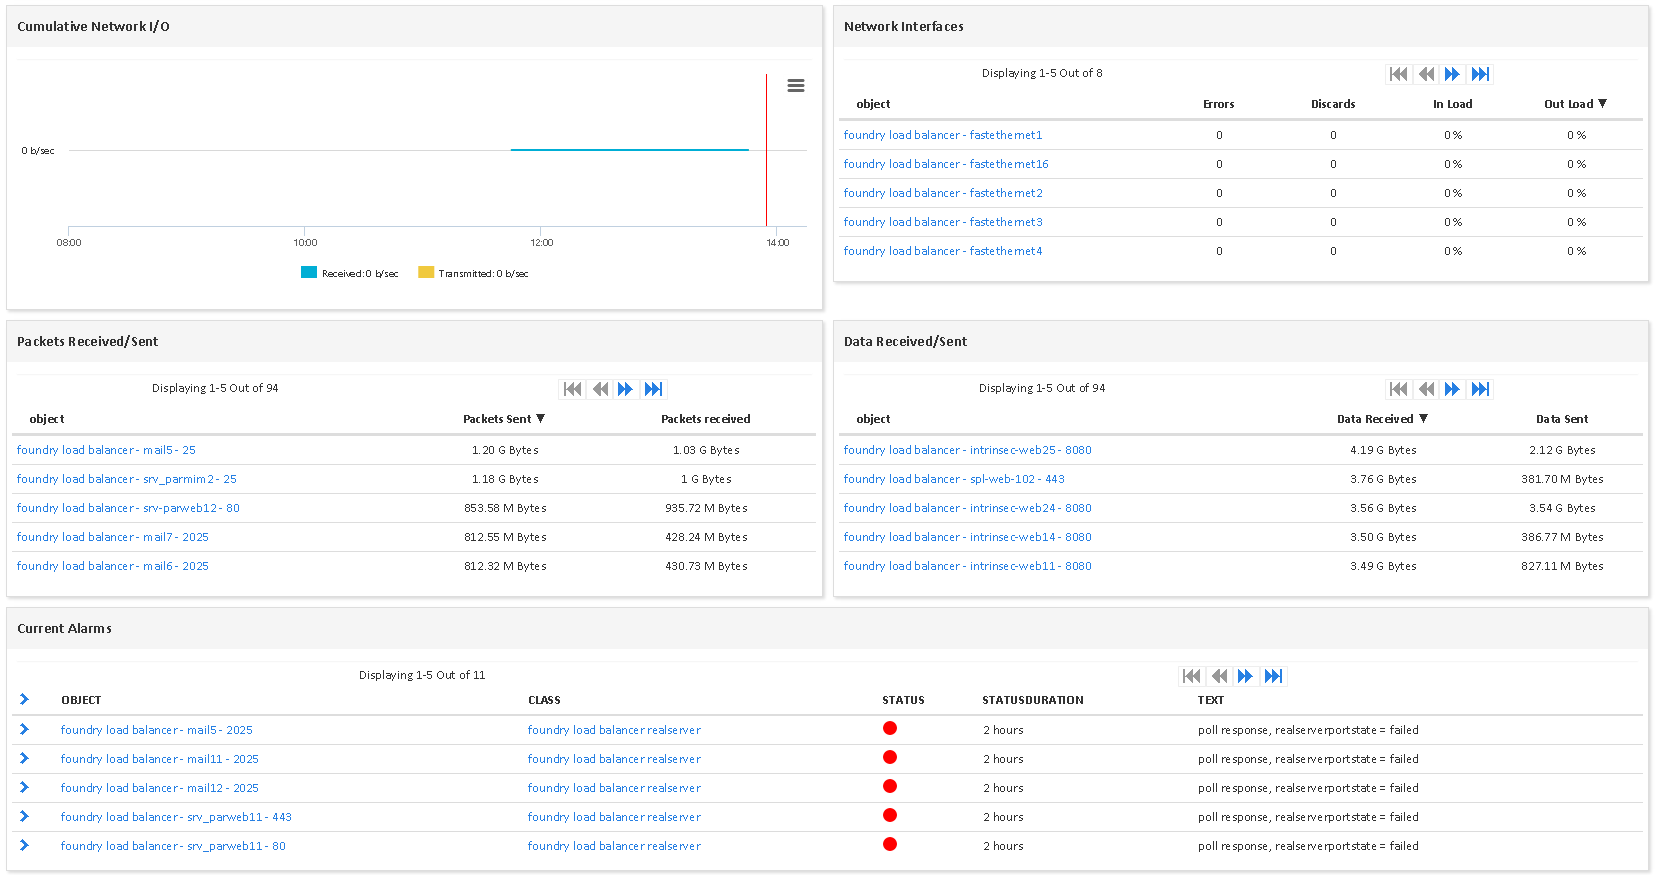Go to next page in Data Received/Sent
Image resolution: width=1655 pixels, height=875 pixels.
(x=1452, y=389)
